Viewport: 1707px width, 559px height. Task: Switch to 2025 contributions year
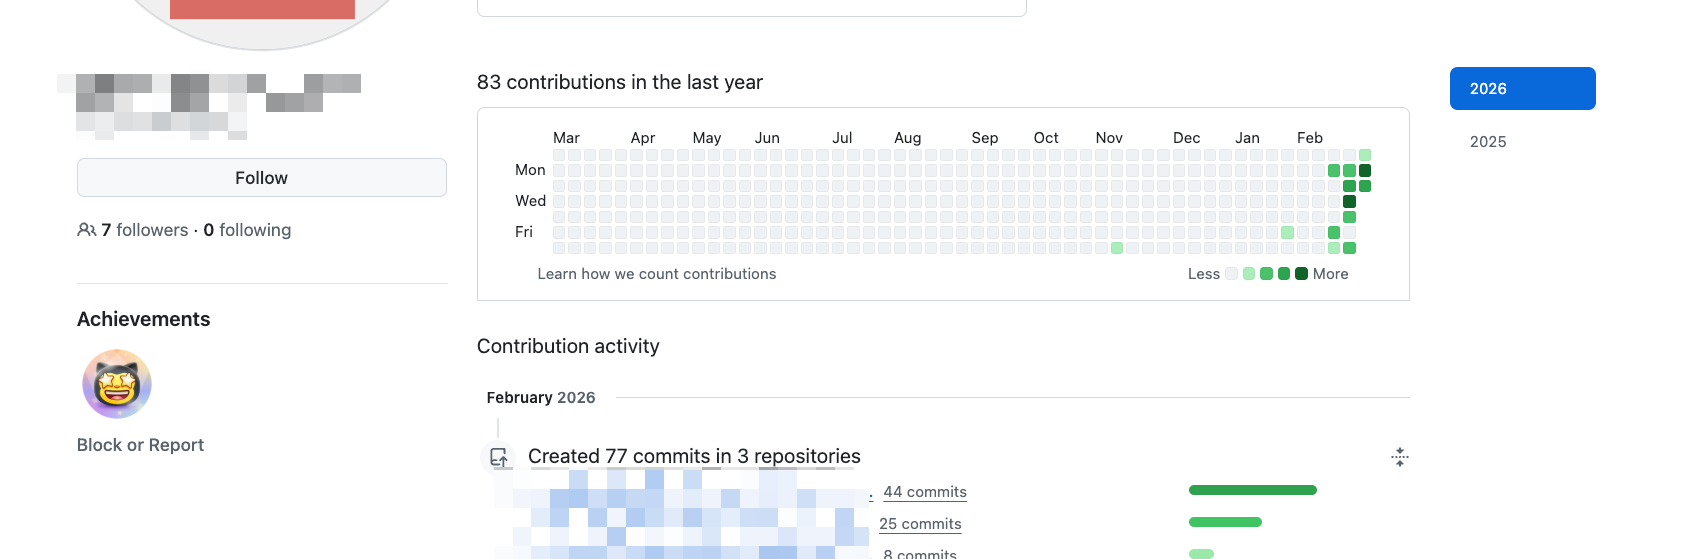pyautogui.click(x=1488, y=142)
